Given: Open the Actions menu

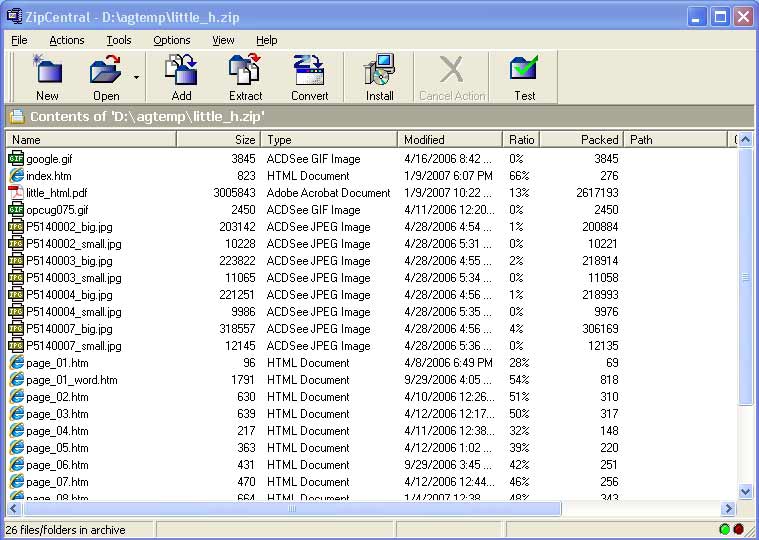Looking at the screenshot, I should pyautogui.click(x=67, y=40).
